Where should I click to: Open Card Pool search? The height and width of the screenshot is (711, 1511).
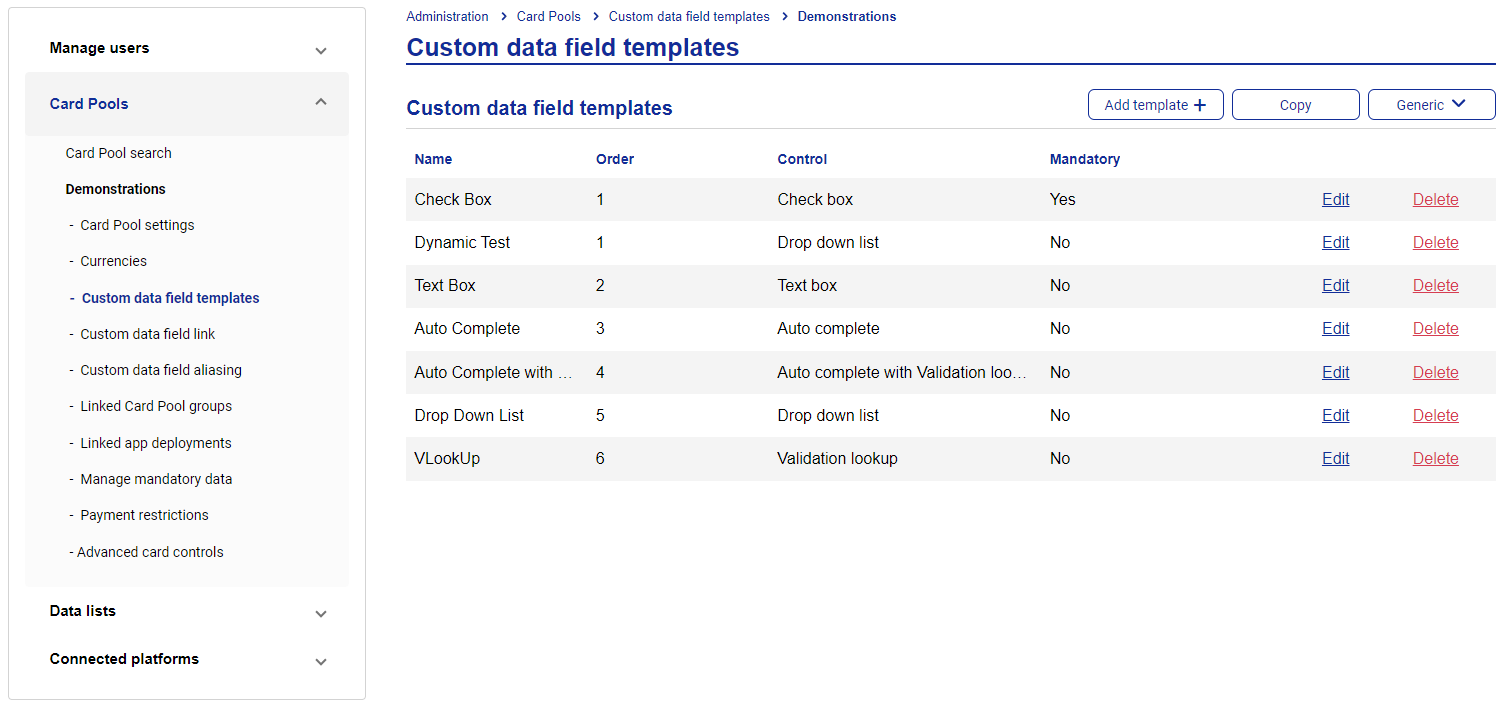click(118, 153)
